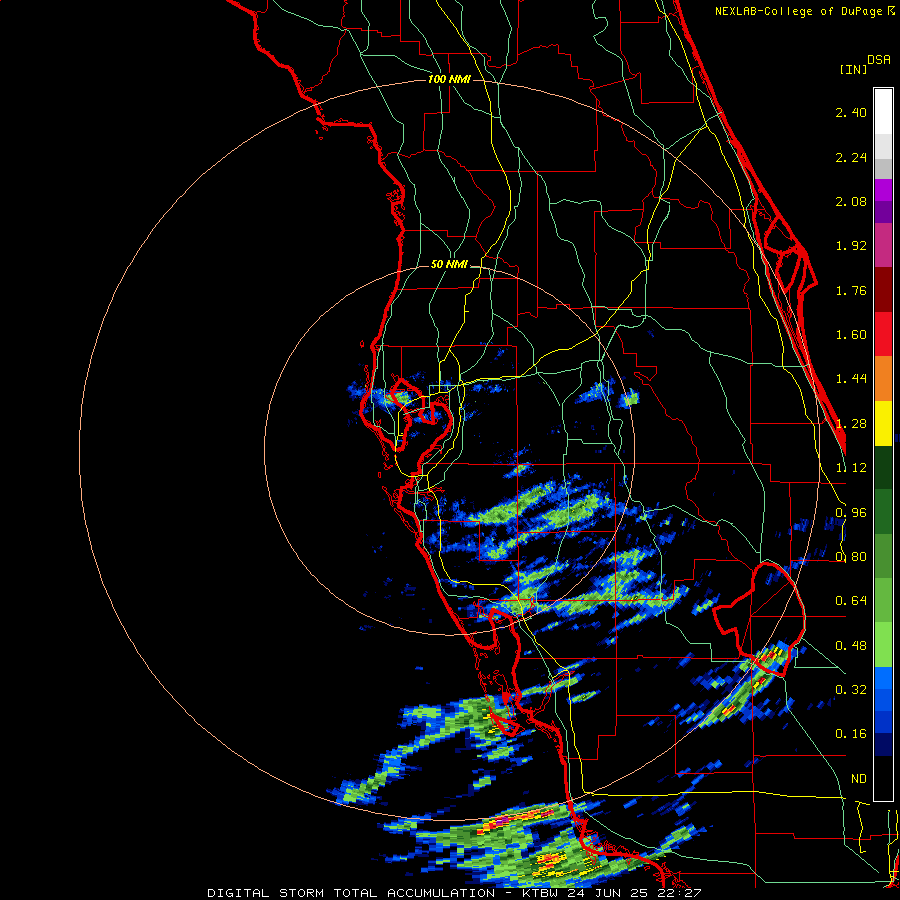This screenshot has width=900, height=900.
Task: Click the [IN] units label
Action: [853, 69]
